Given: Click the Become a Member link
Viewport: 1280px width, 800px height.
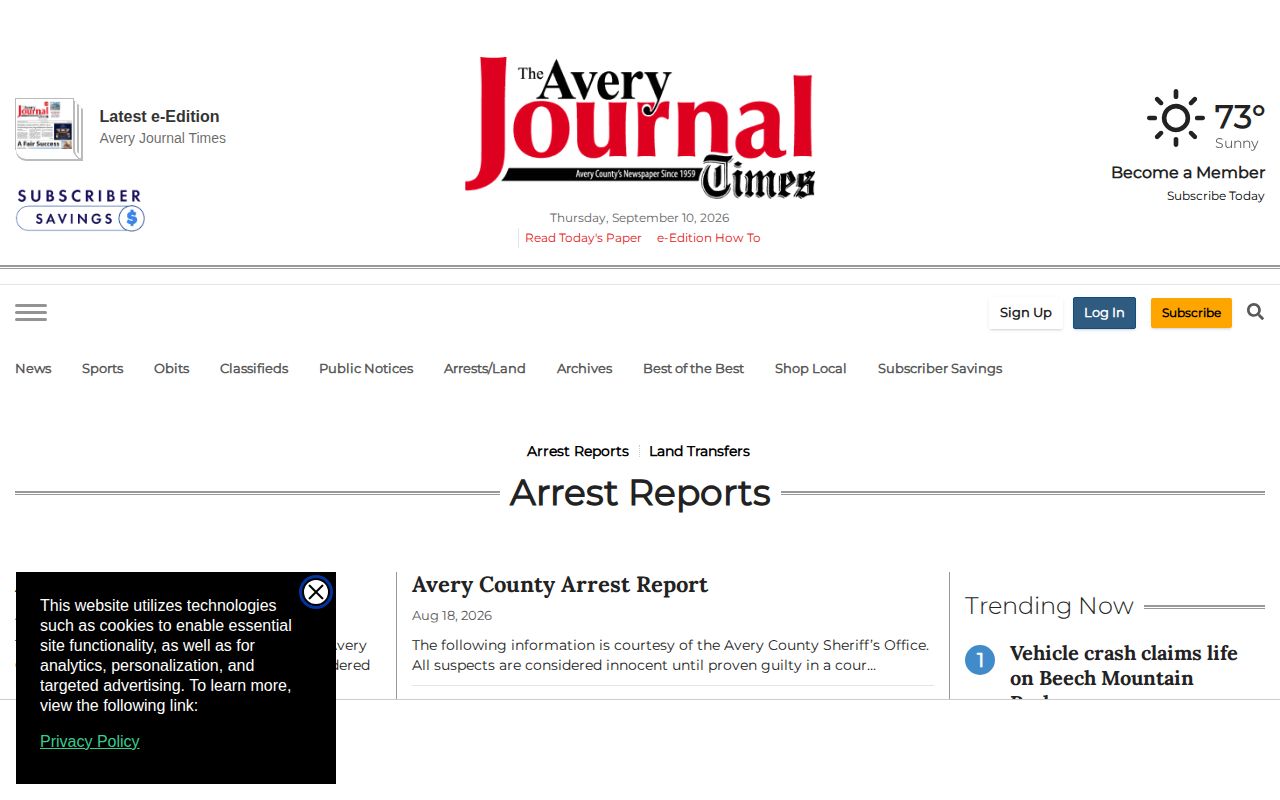Looking at the screenshot, I should coord(1188,172).
